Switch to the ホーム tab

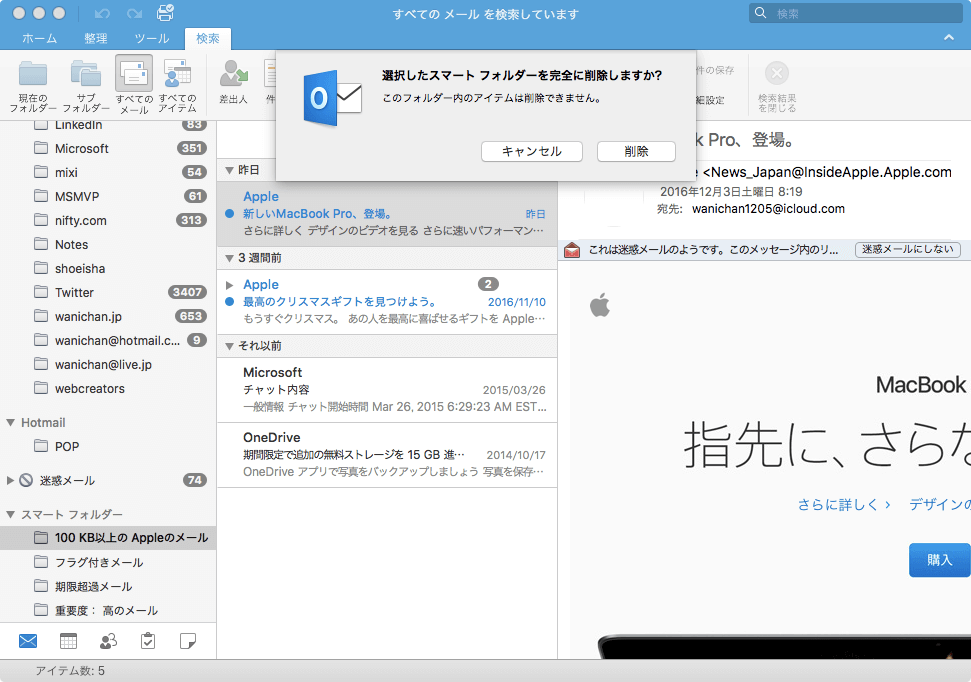[40, 38]
